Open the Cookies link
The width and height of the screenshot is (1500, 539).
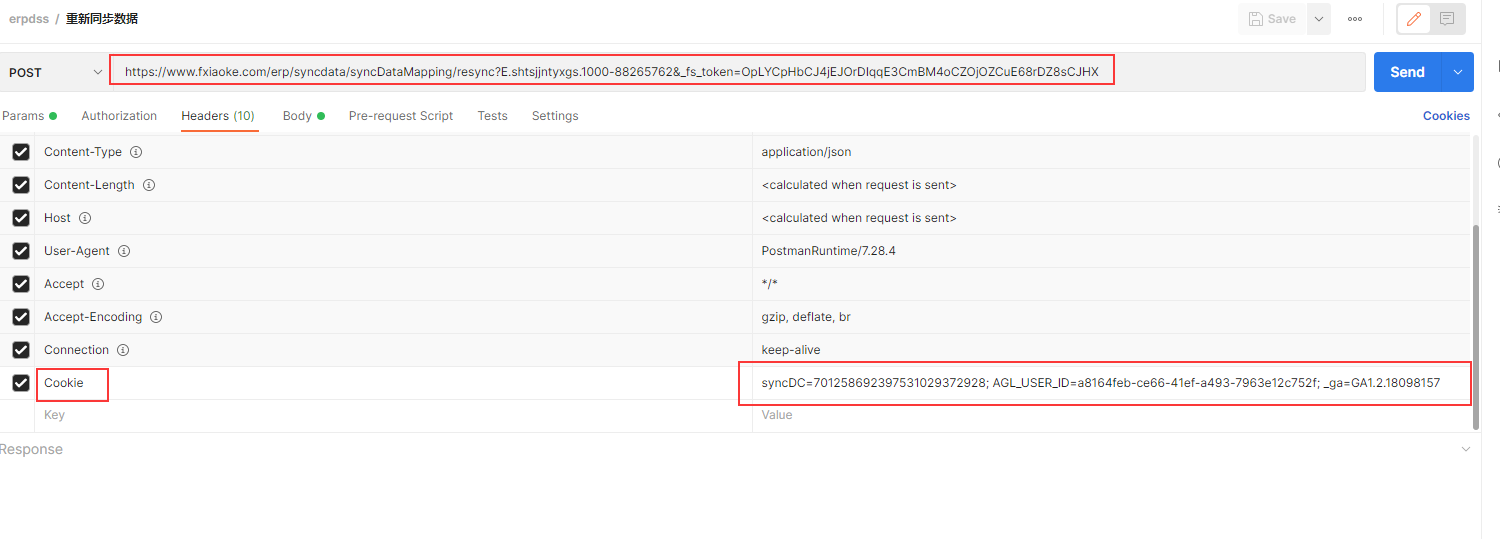point(1446,116)
